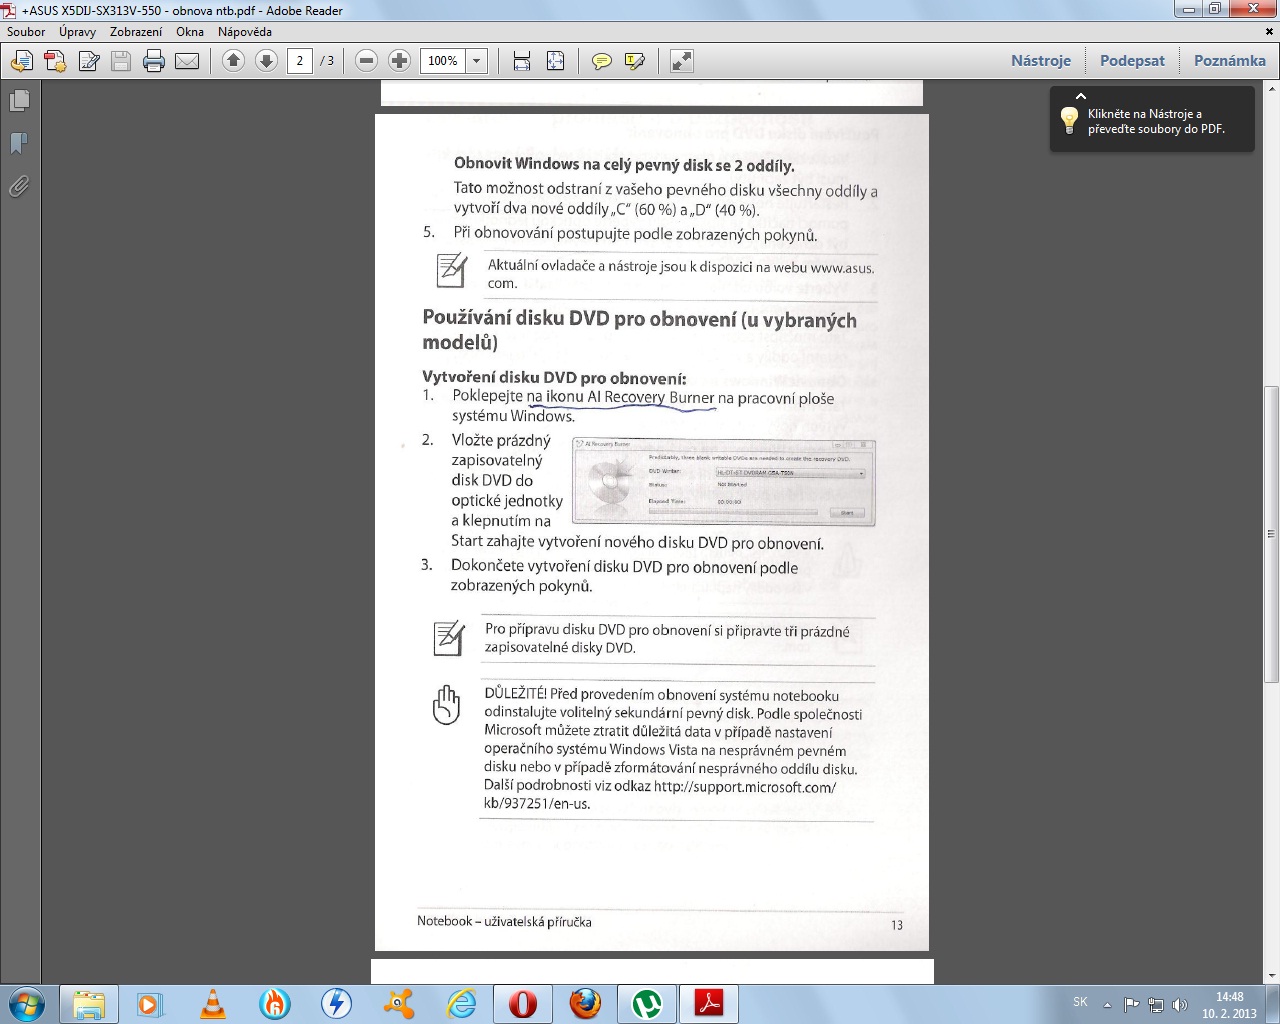Screen dimensions: 1280x1024
Task: Launch VLC media player from taskbar
Action: pyautogui.click(x=213, y=1003)
